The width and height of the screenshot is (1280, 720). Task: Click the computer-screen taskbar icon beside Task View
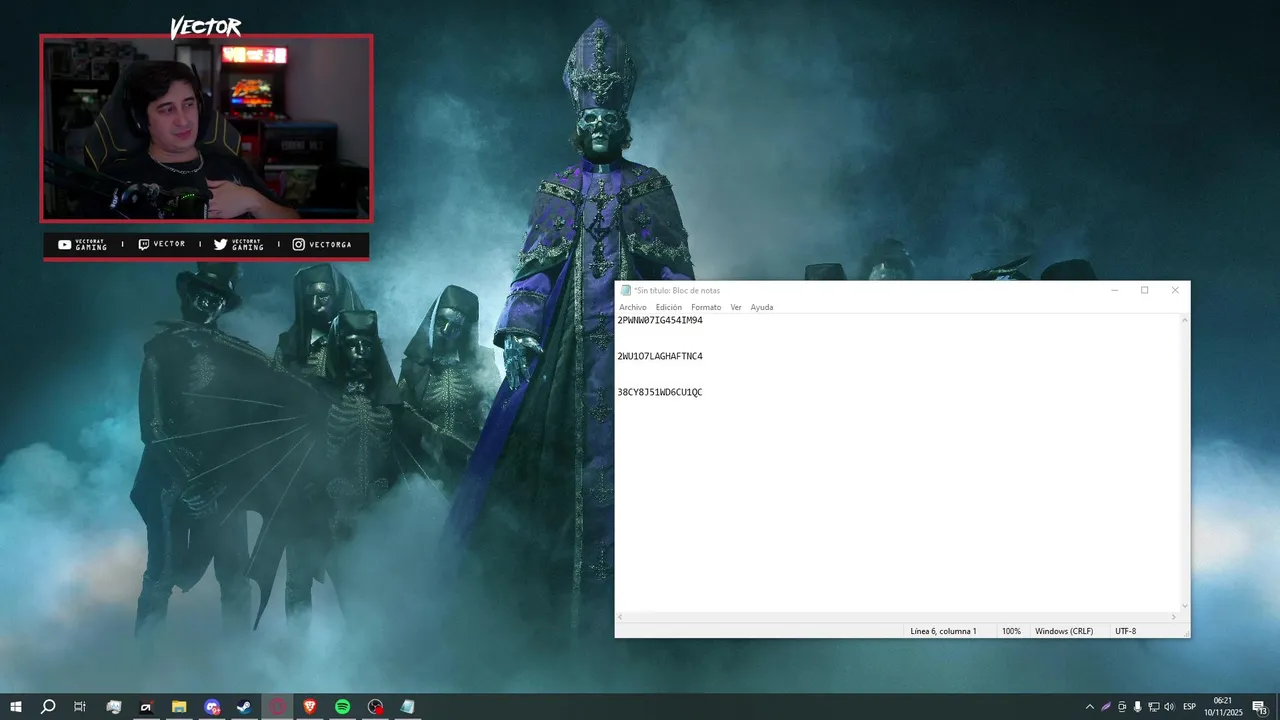[114, 707]
